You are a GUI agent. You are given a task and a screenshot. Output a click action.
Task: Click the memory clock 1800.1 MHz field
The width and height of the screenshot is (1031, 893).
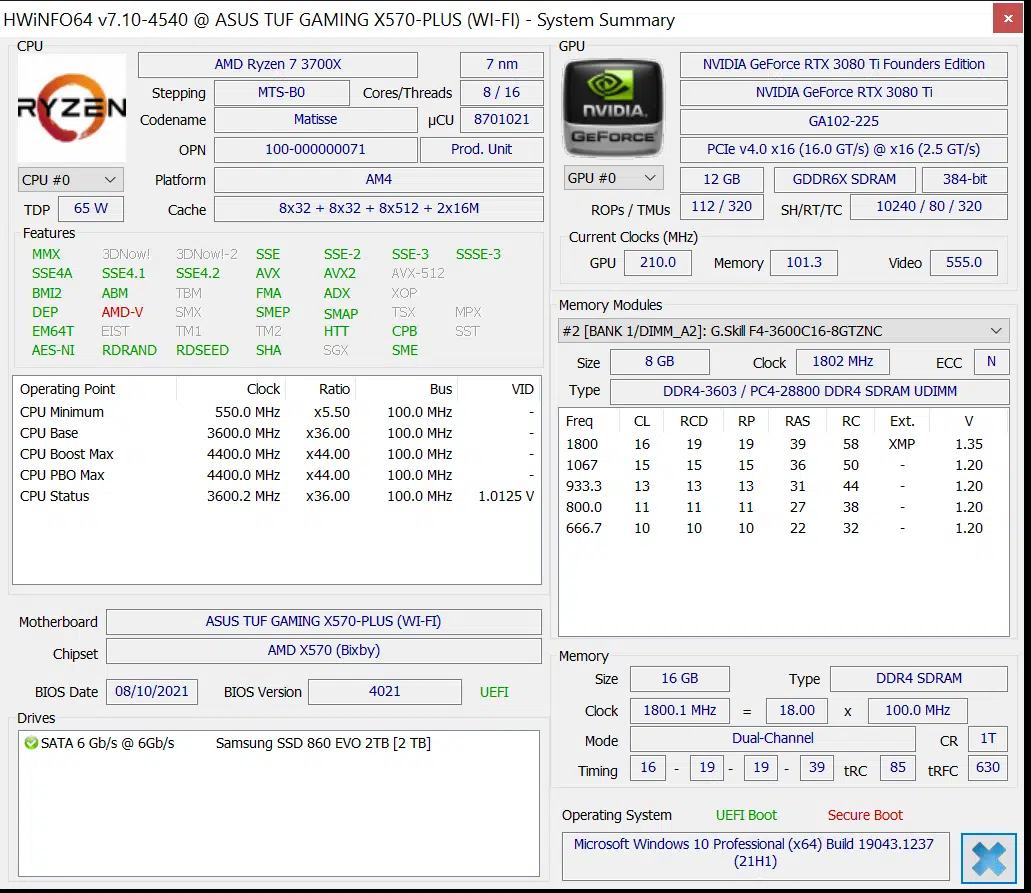point(679,711)
